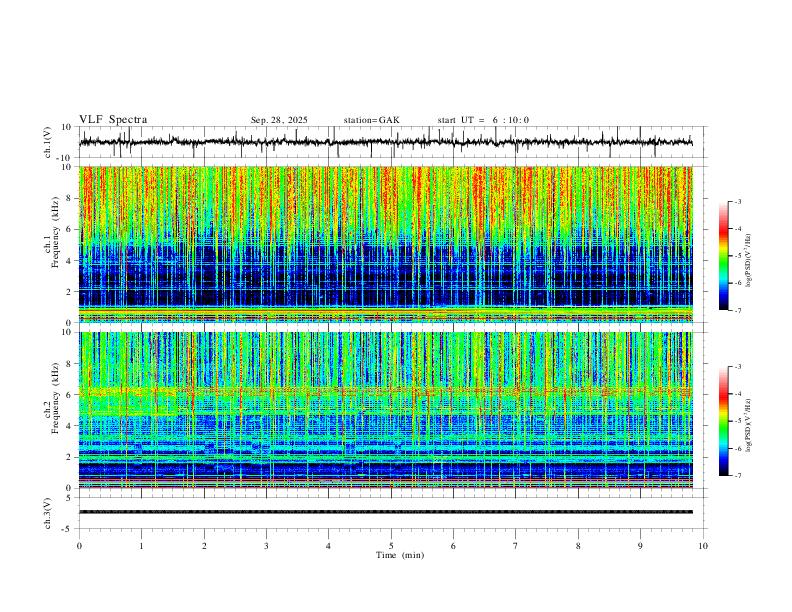Screen dimensions: 792x612
Task: Click time axis tick label '0'
Action: coord(79,546)
